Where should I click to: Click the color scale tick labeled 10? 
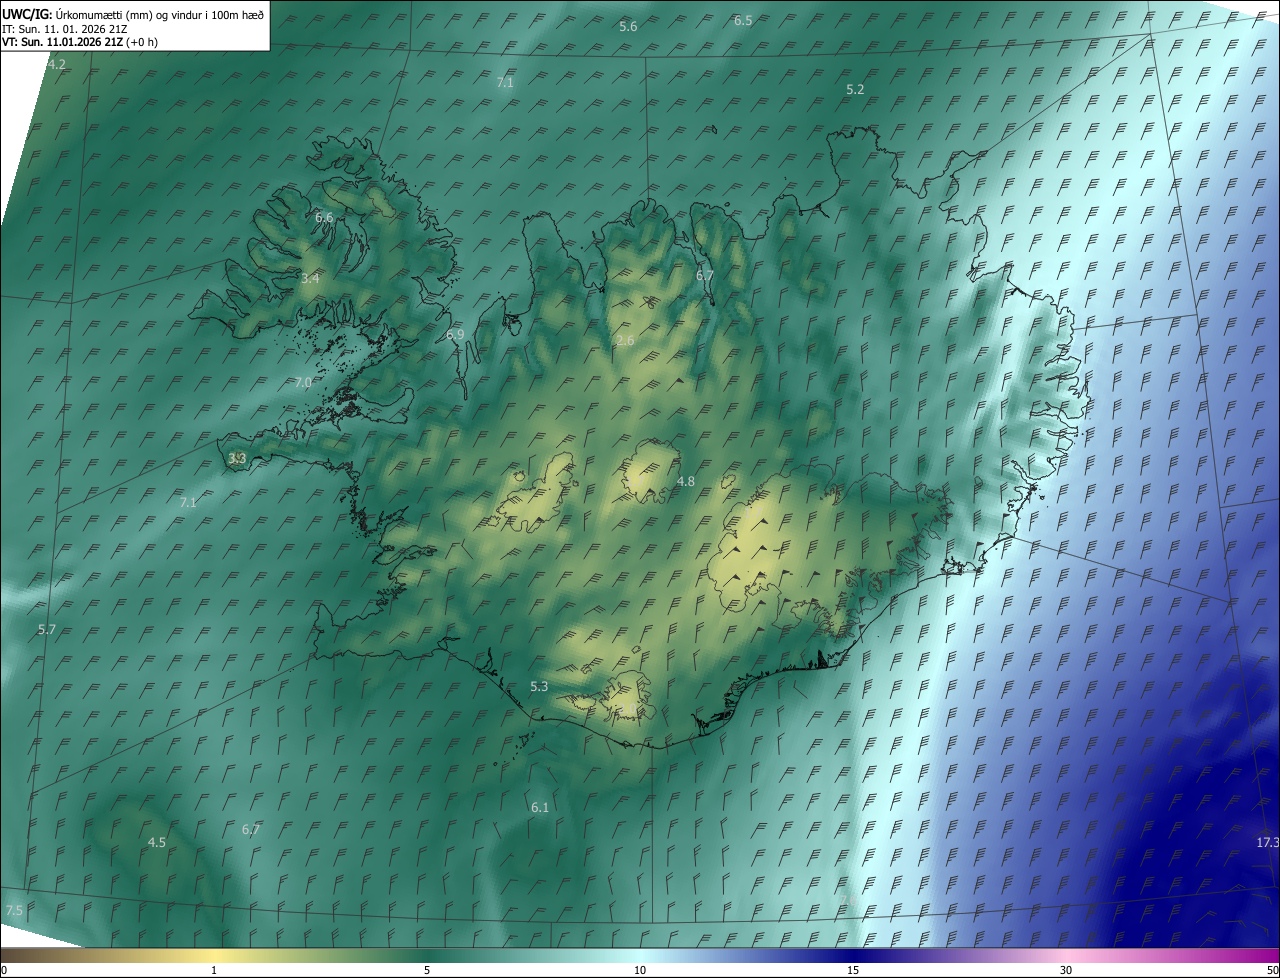(640, 971)
